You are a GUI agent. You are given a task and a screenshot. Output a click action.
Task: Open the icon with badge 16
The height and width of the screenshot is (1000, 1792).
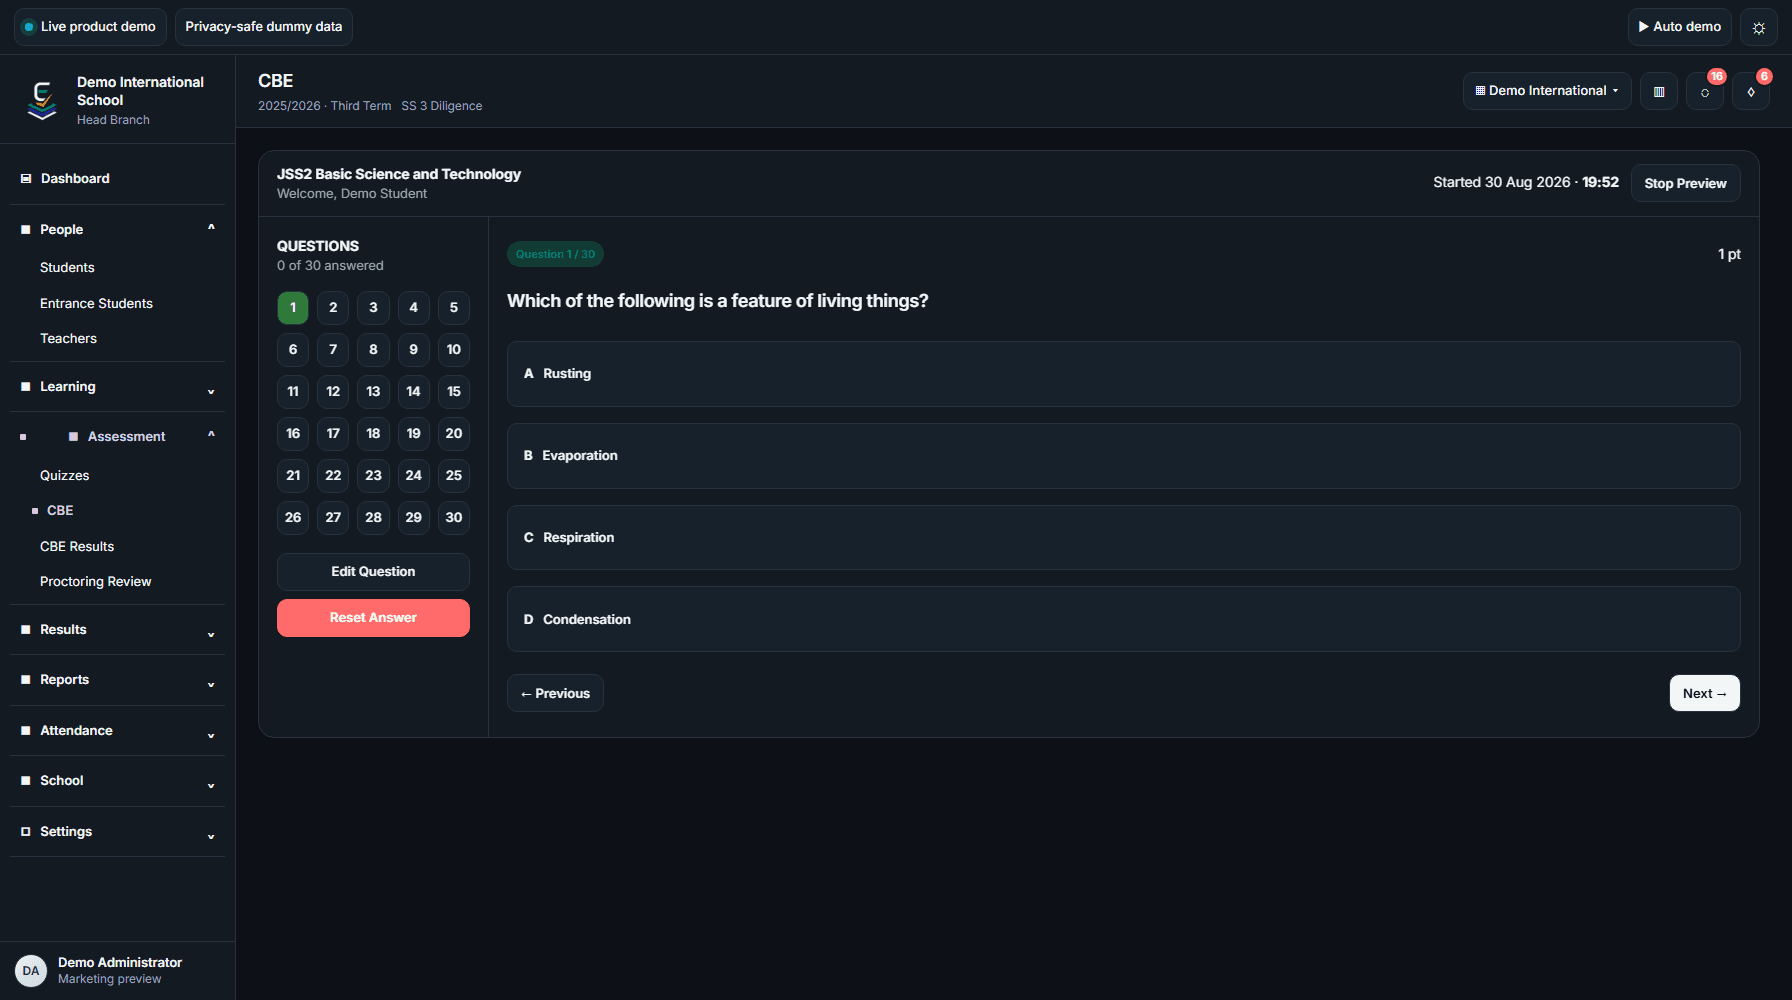tap(1705, 91)
